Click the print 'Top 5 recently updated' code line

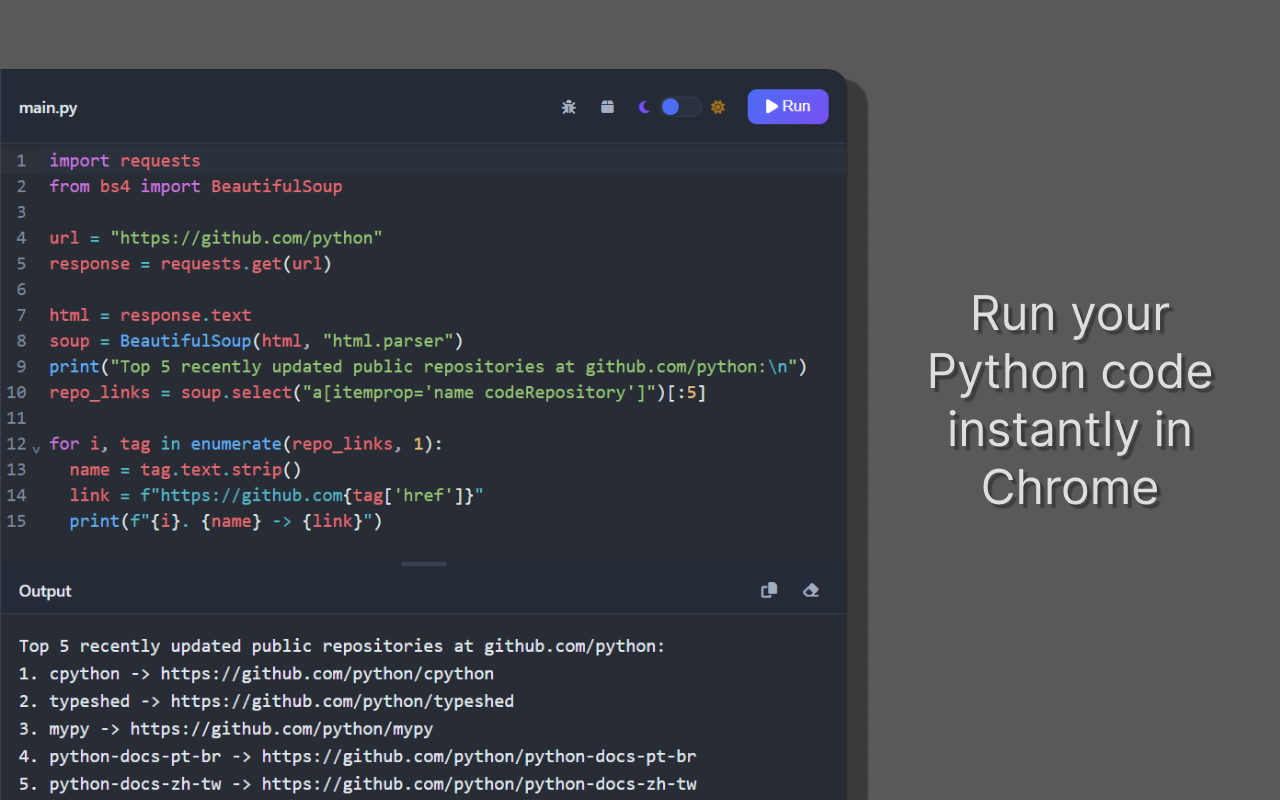click(428, 367)
